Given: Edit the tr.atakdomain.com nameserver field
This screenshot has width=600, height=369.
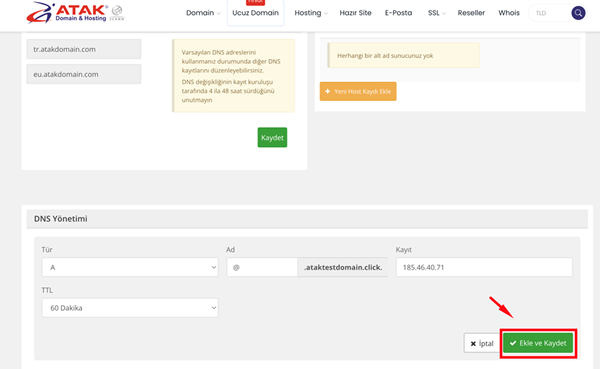Looking at the screenshot, I should tap(84, 49).
